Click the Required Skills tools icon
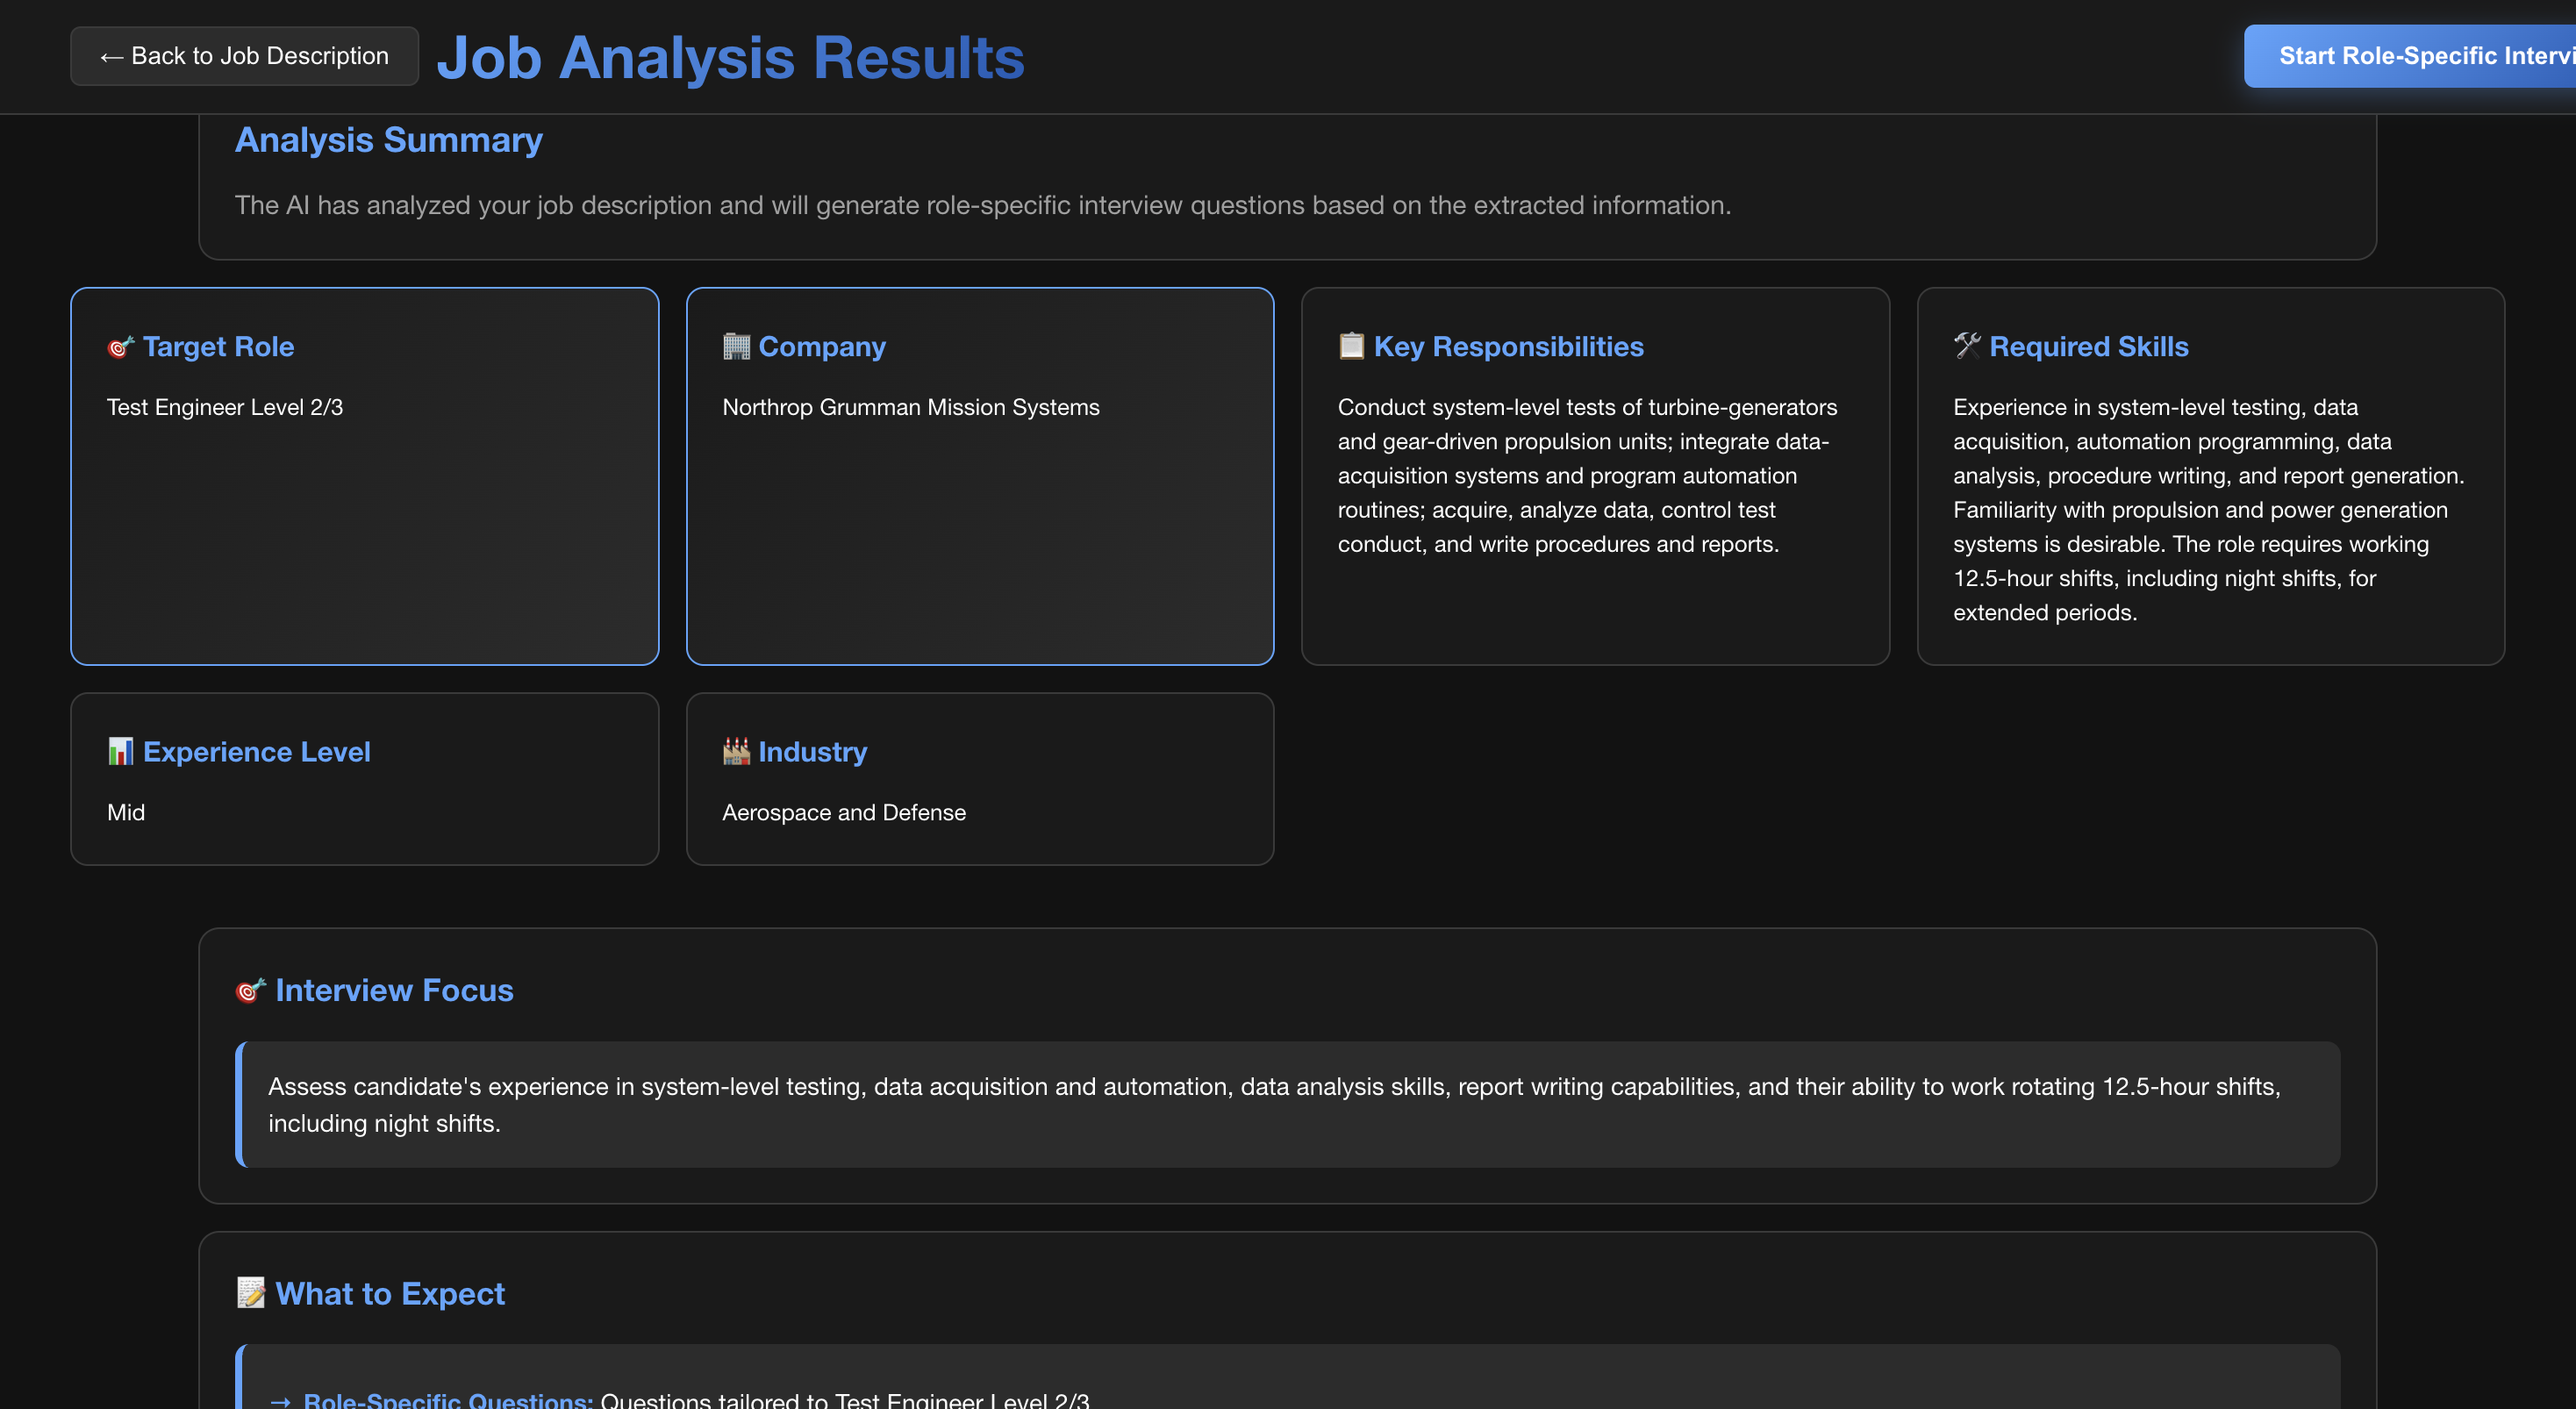Image resolution: width=2576 pixels, height=1409 pixels. (x=1967, y=346)
